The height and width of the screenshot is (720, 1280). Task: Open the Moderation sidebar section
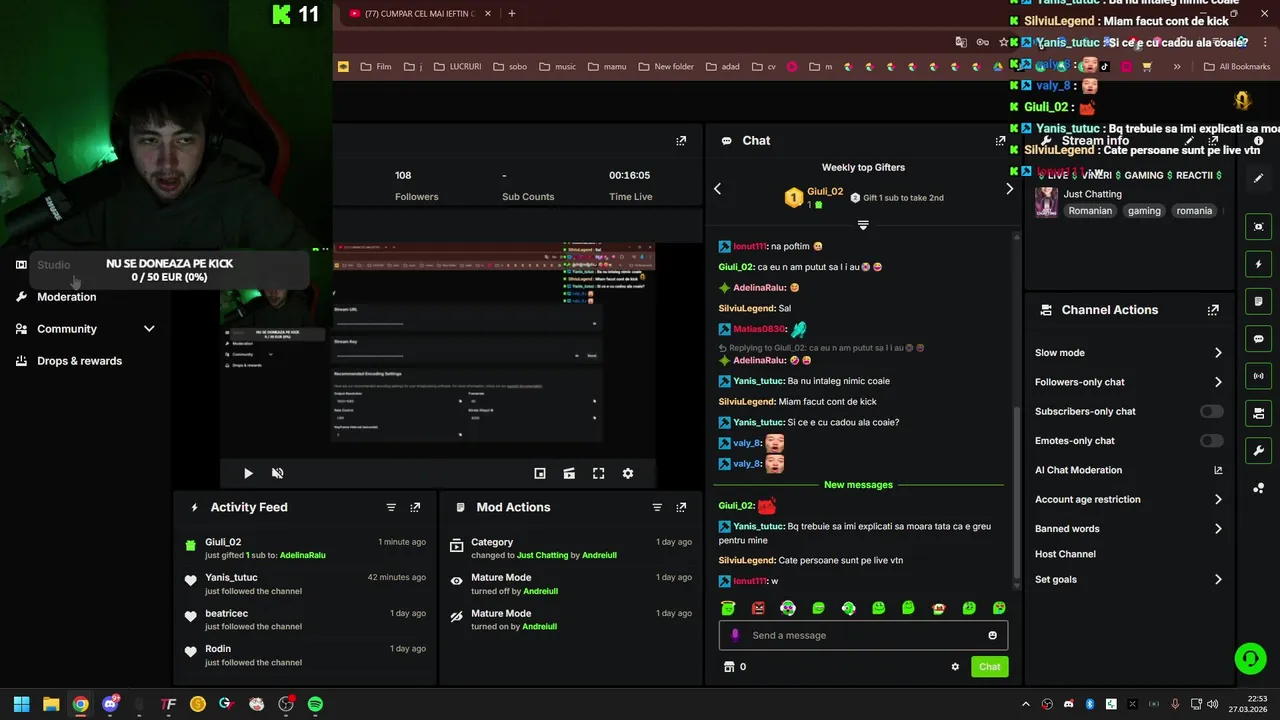click(66, 297)
